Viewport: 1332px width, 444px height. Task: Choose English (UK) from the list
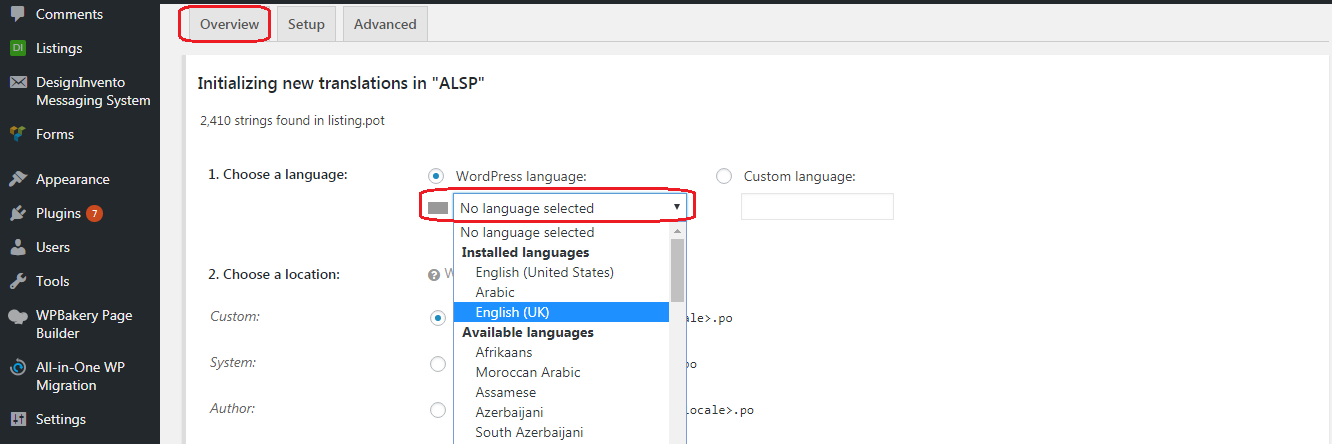click(x=561, y=312)
